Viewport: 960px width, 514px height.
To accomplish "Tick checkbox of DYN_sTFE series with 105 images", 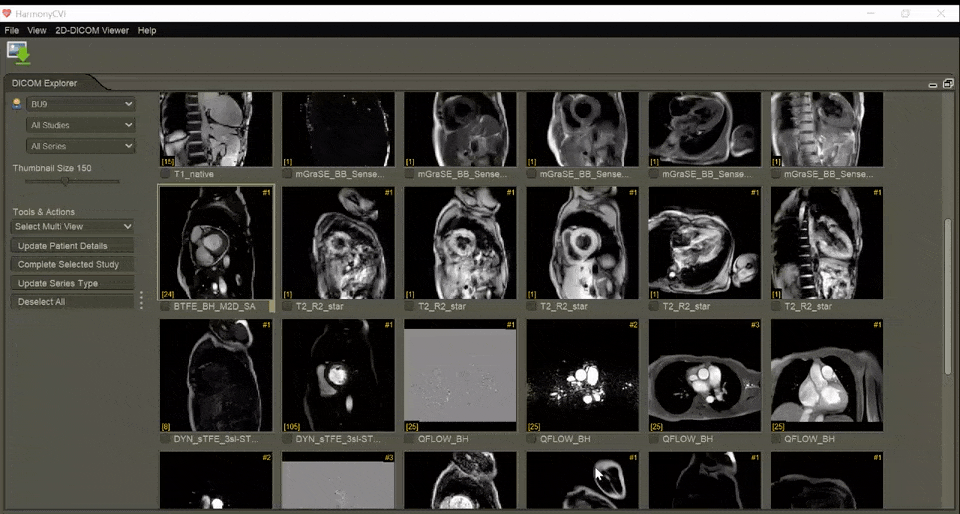I will pyautogui.click(x=287, y=439).
